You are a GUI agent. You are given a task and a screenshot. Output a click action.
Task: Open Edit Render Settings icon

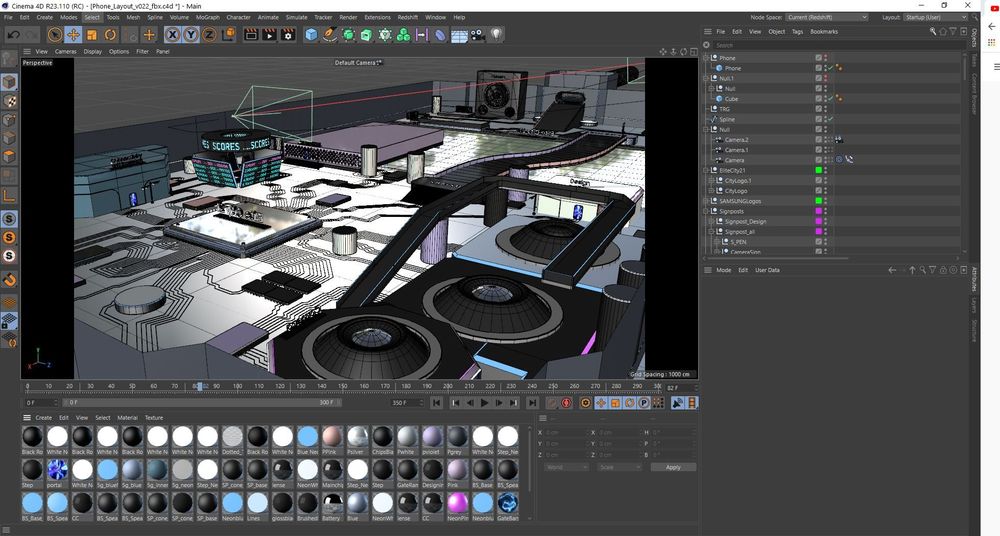(288, 35)
